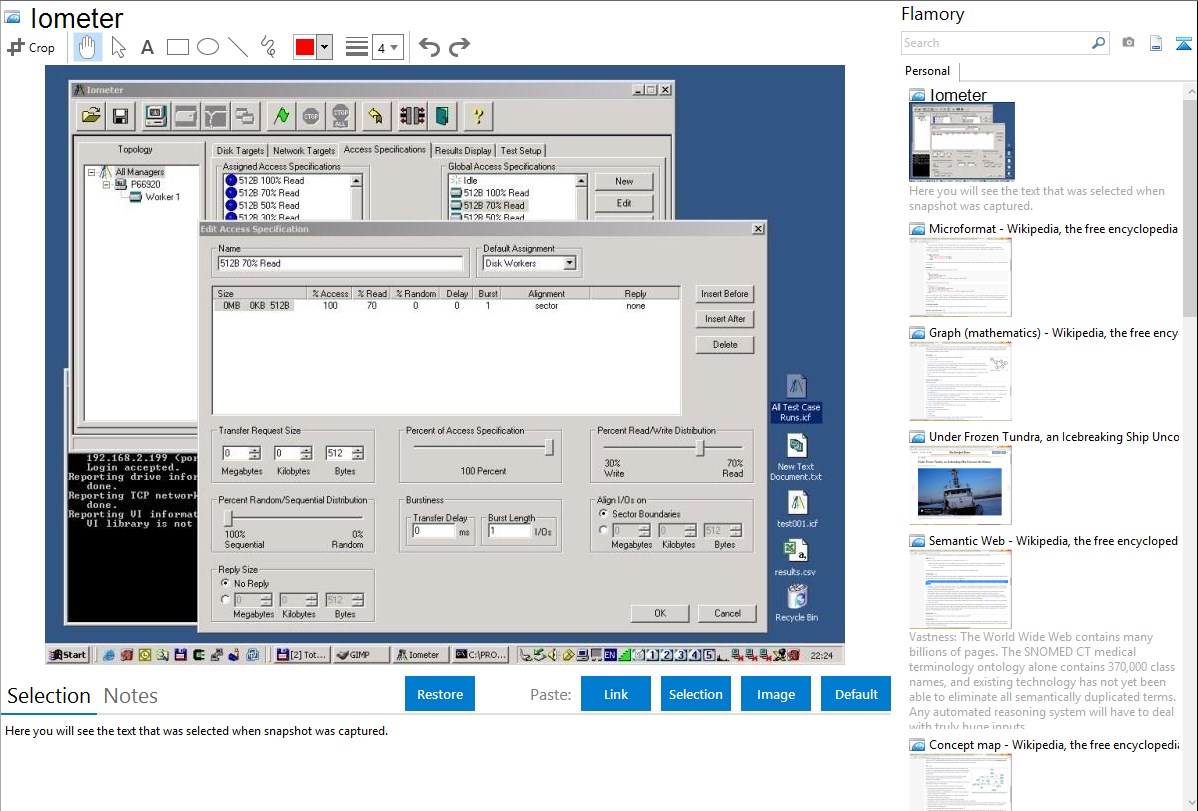Viewport: 1198px width, 811px height.
Task: Click Iometer's Stop All toolbar icon
Action: (x=340, y=116)
